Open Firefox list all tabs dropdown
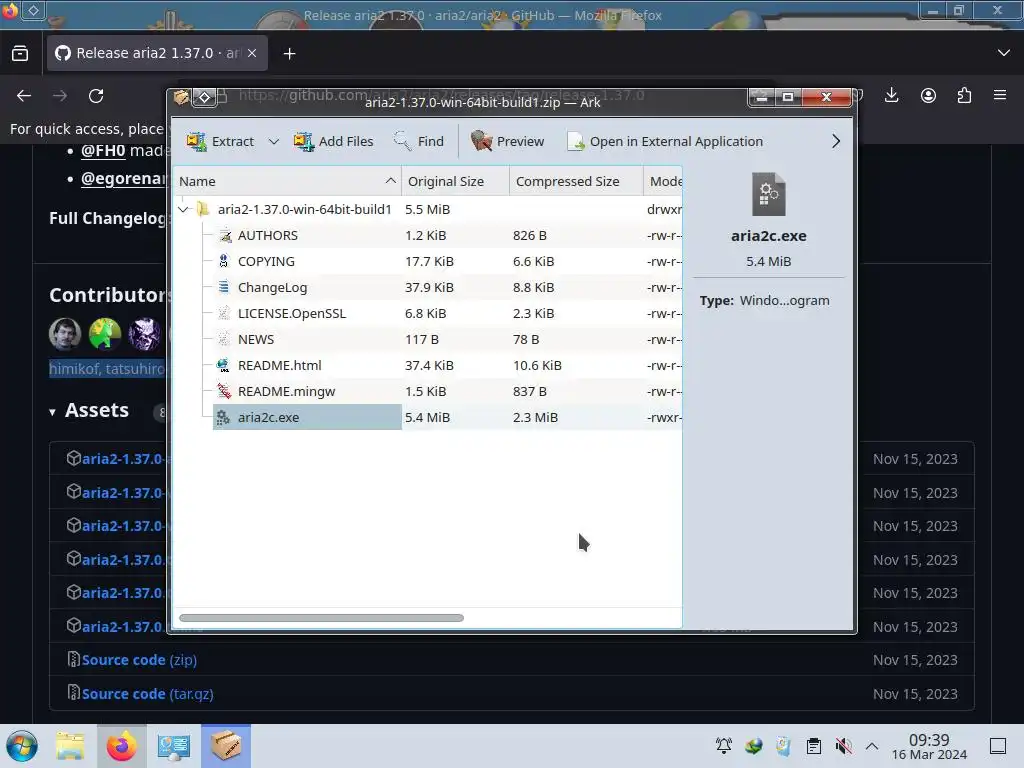Screen dimensions: 1024x768 [x=1004, y=53]
